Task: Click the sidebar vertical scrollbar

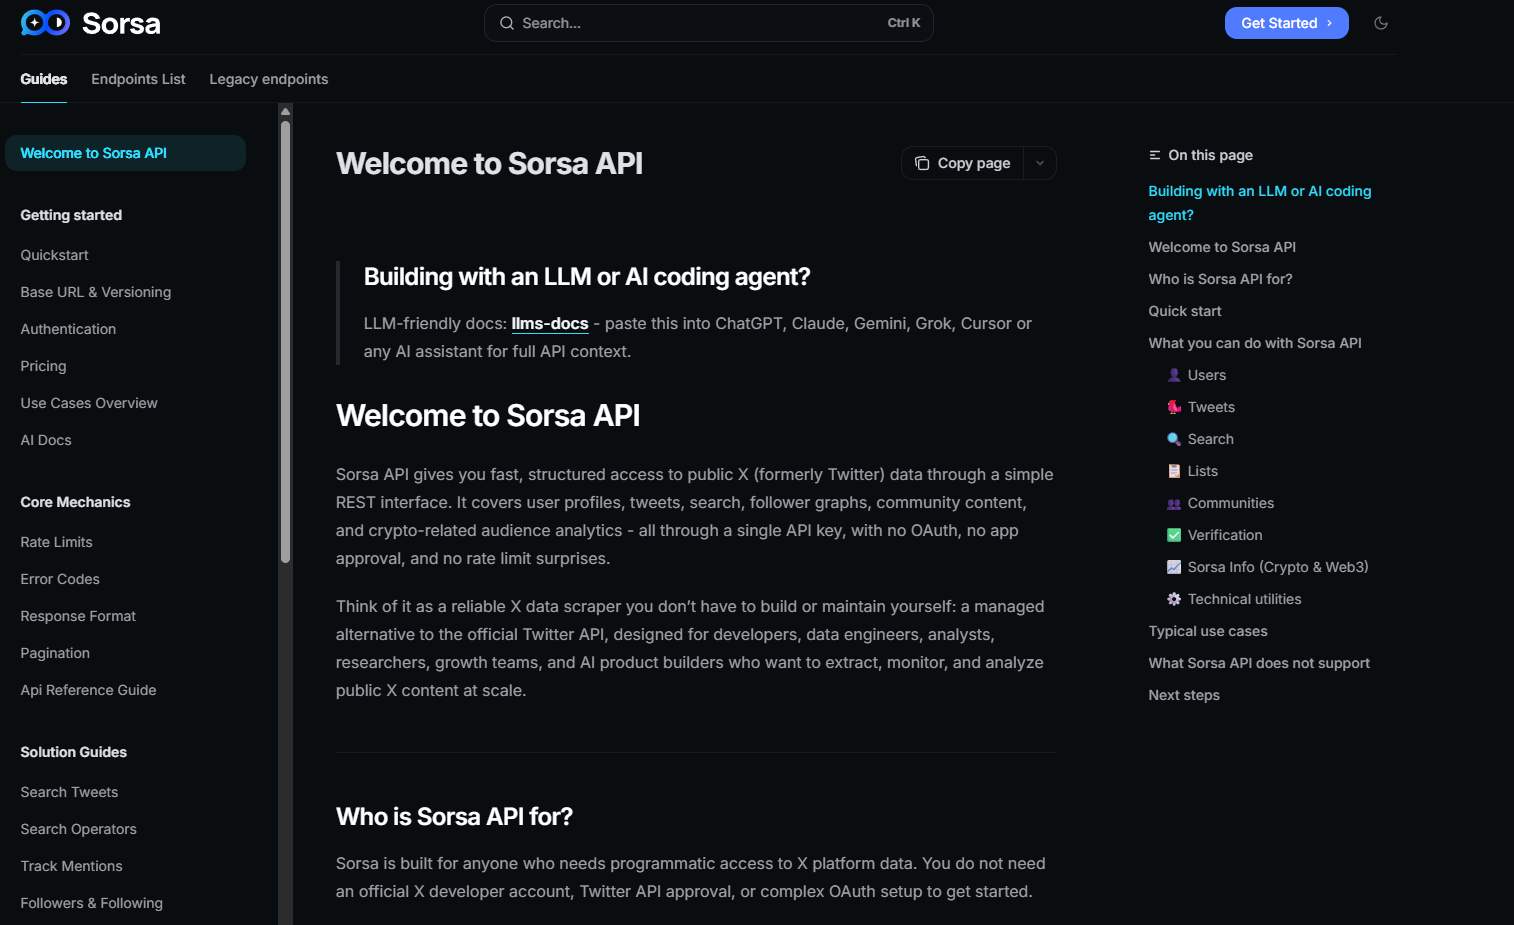Action: point(286,340)
